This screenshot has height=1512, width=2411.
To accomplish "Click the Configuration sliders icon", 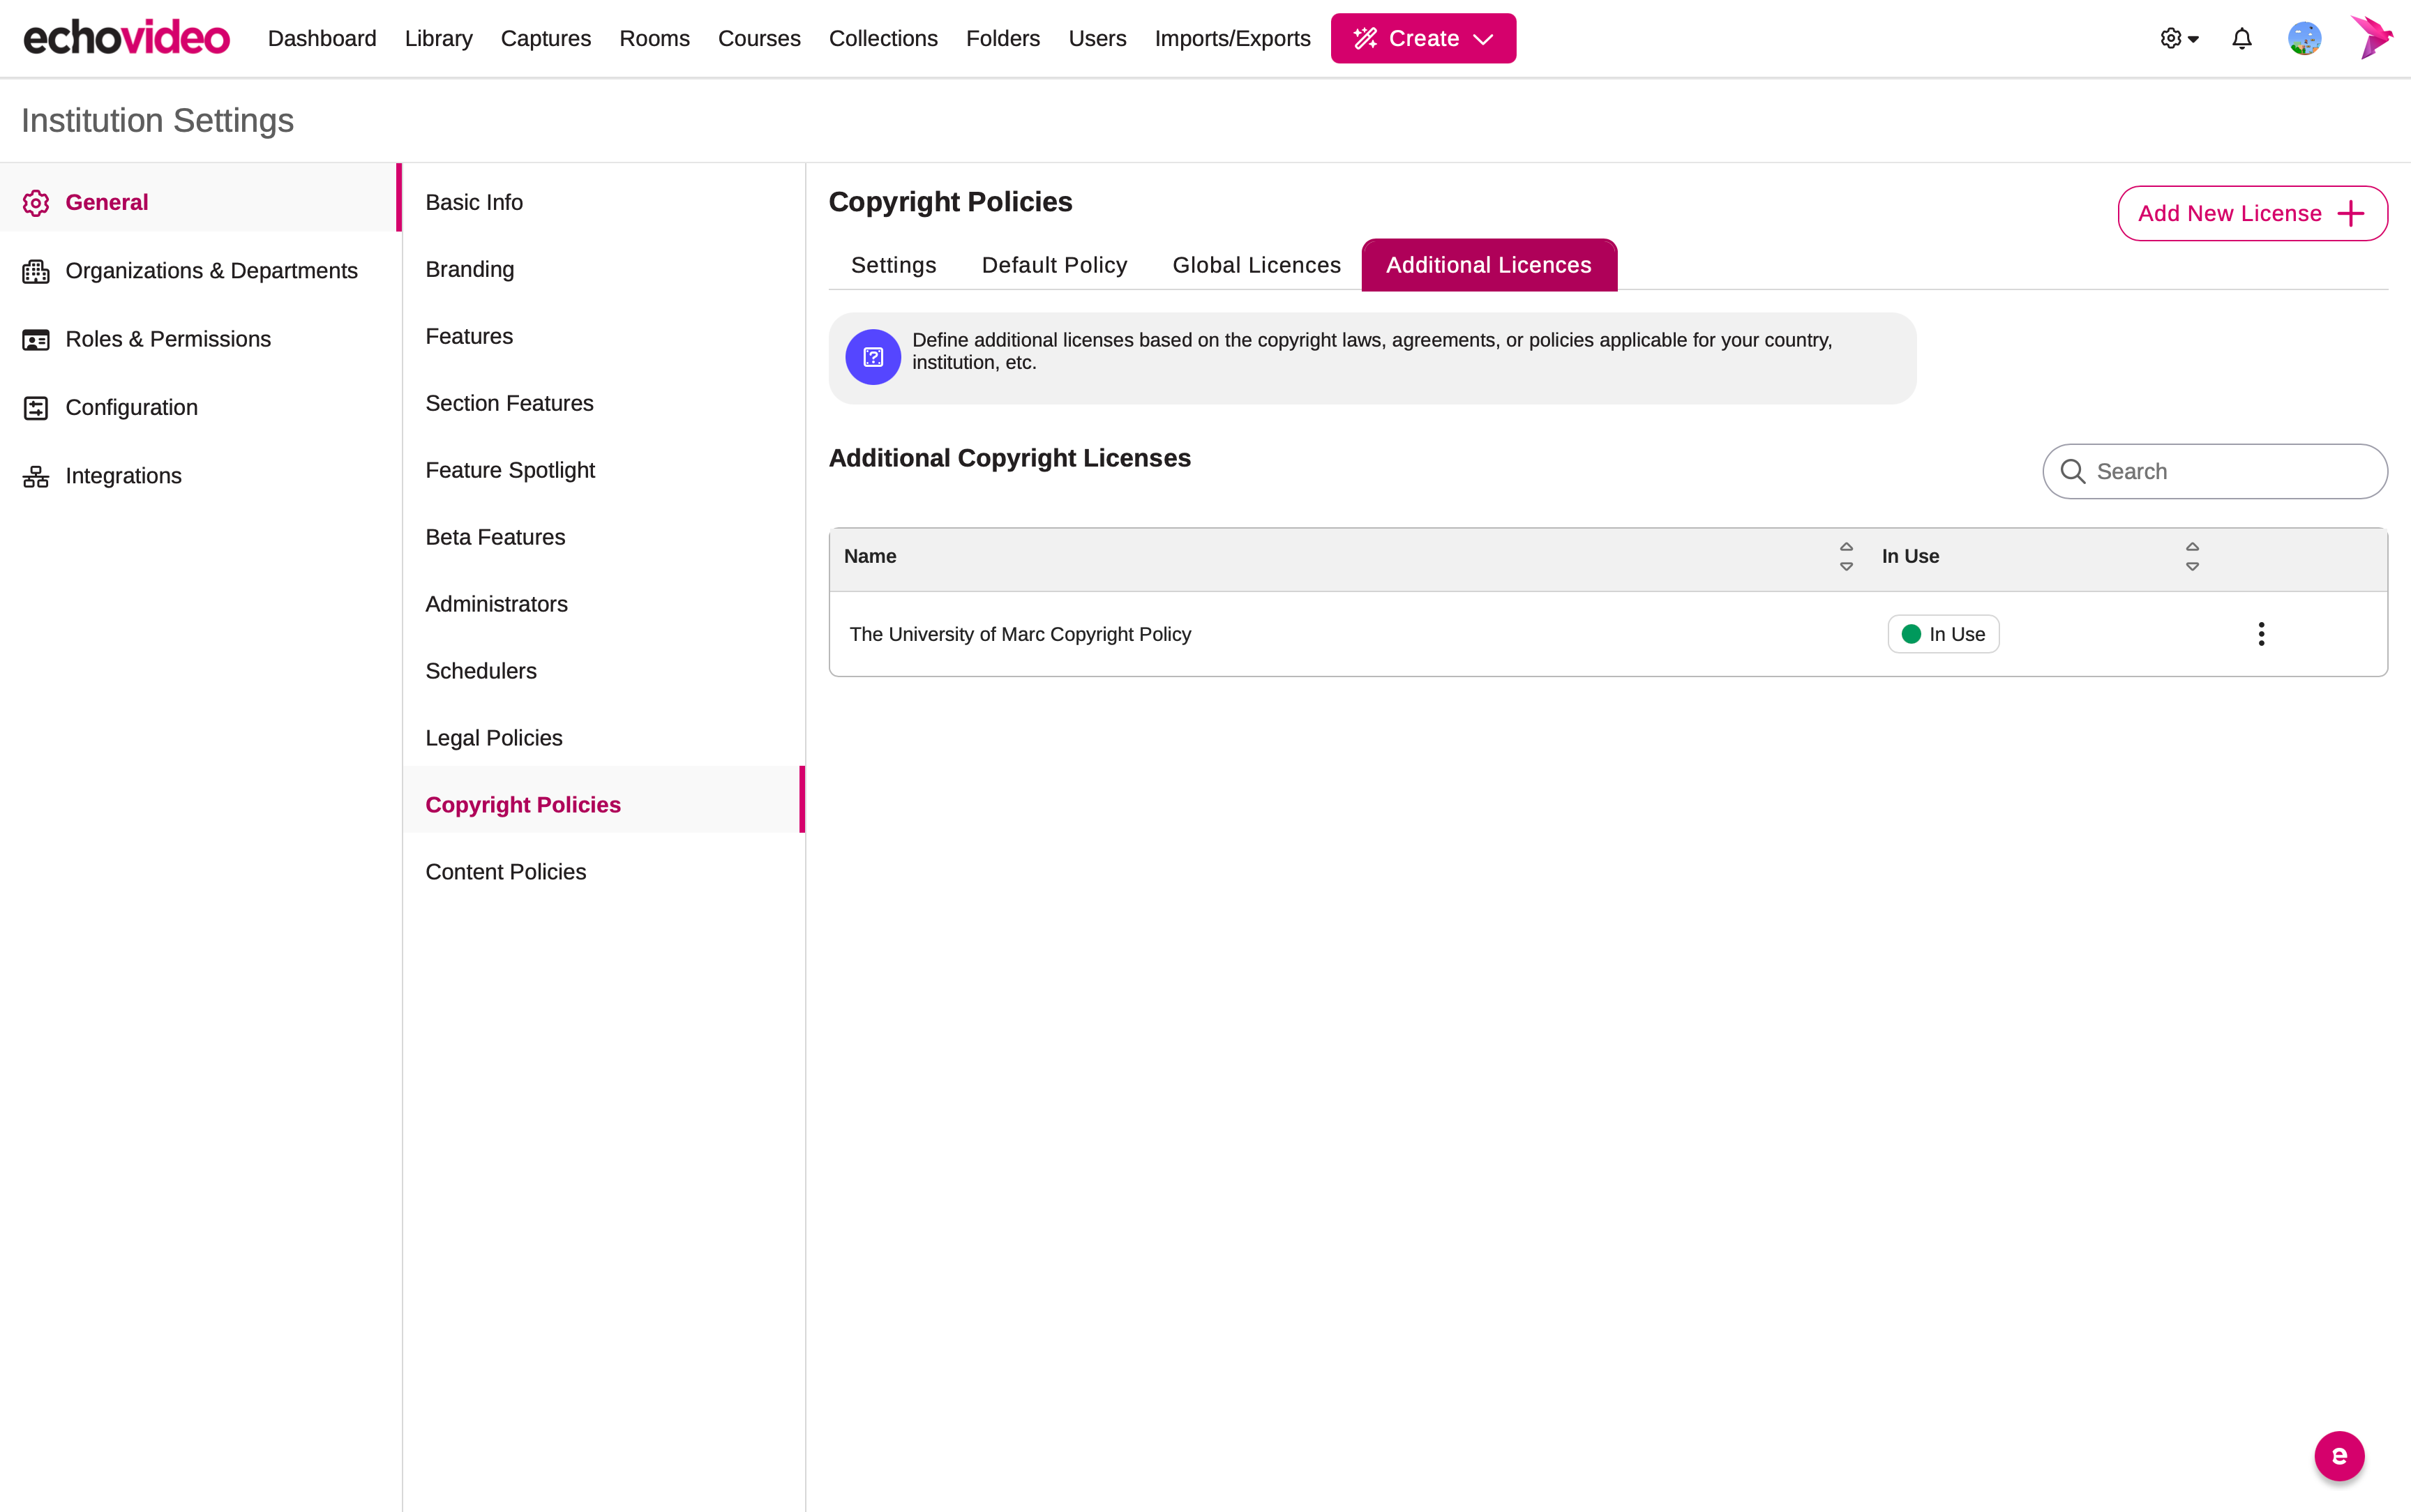I will (36, 408).
